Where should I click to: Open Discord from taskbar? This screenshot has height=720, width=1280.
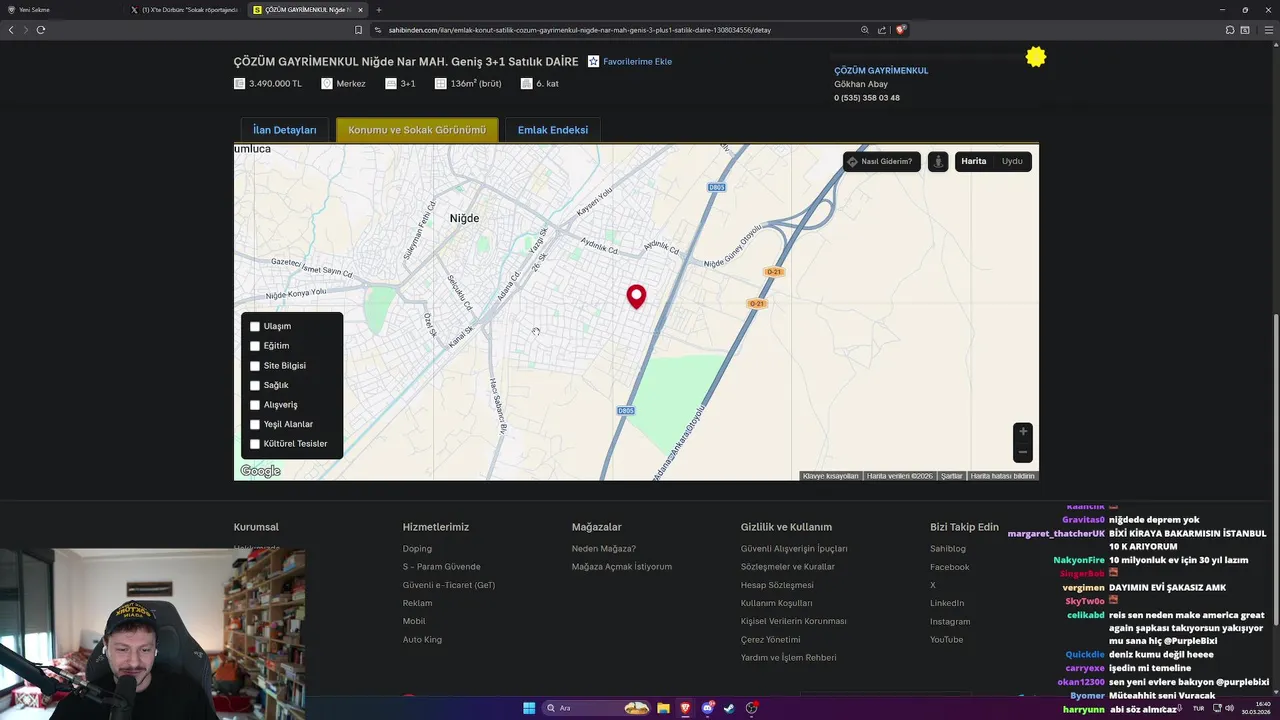click(708, 708)
